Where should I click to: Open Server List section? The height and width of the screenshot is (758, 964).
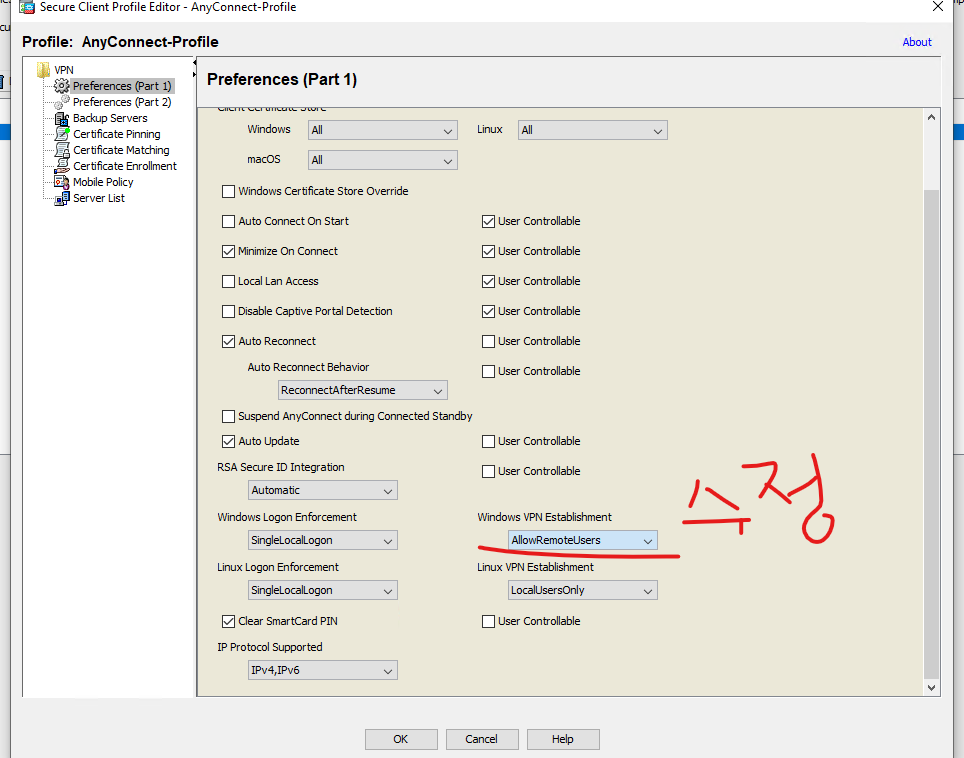pos(99,198)
